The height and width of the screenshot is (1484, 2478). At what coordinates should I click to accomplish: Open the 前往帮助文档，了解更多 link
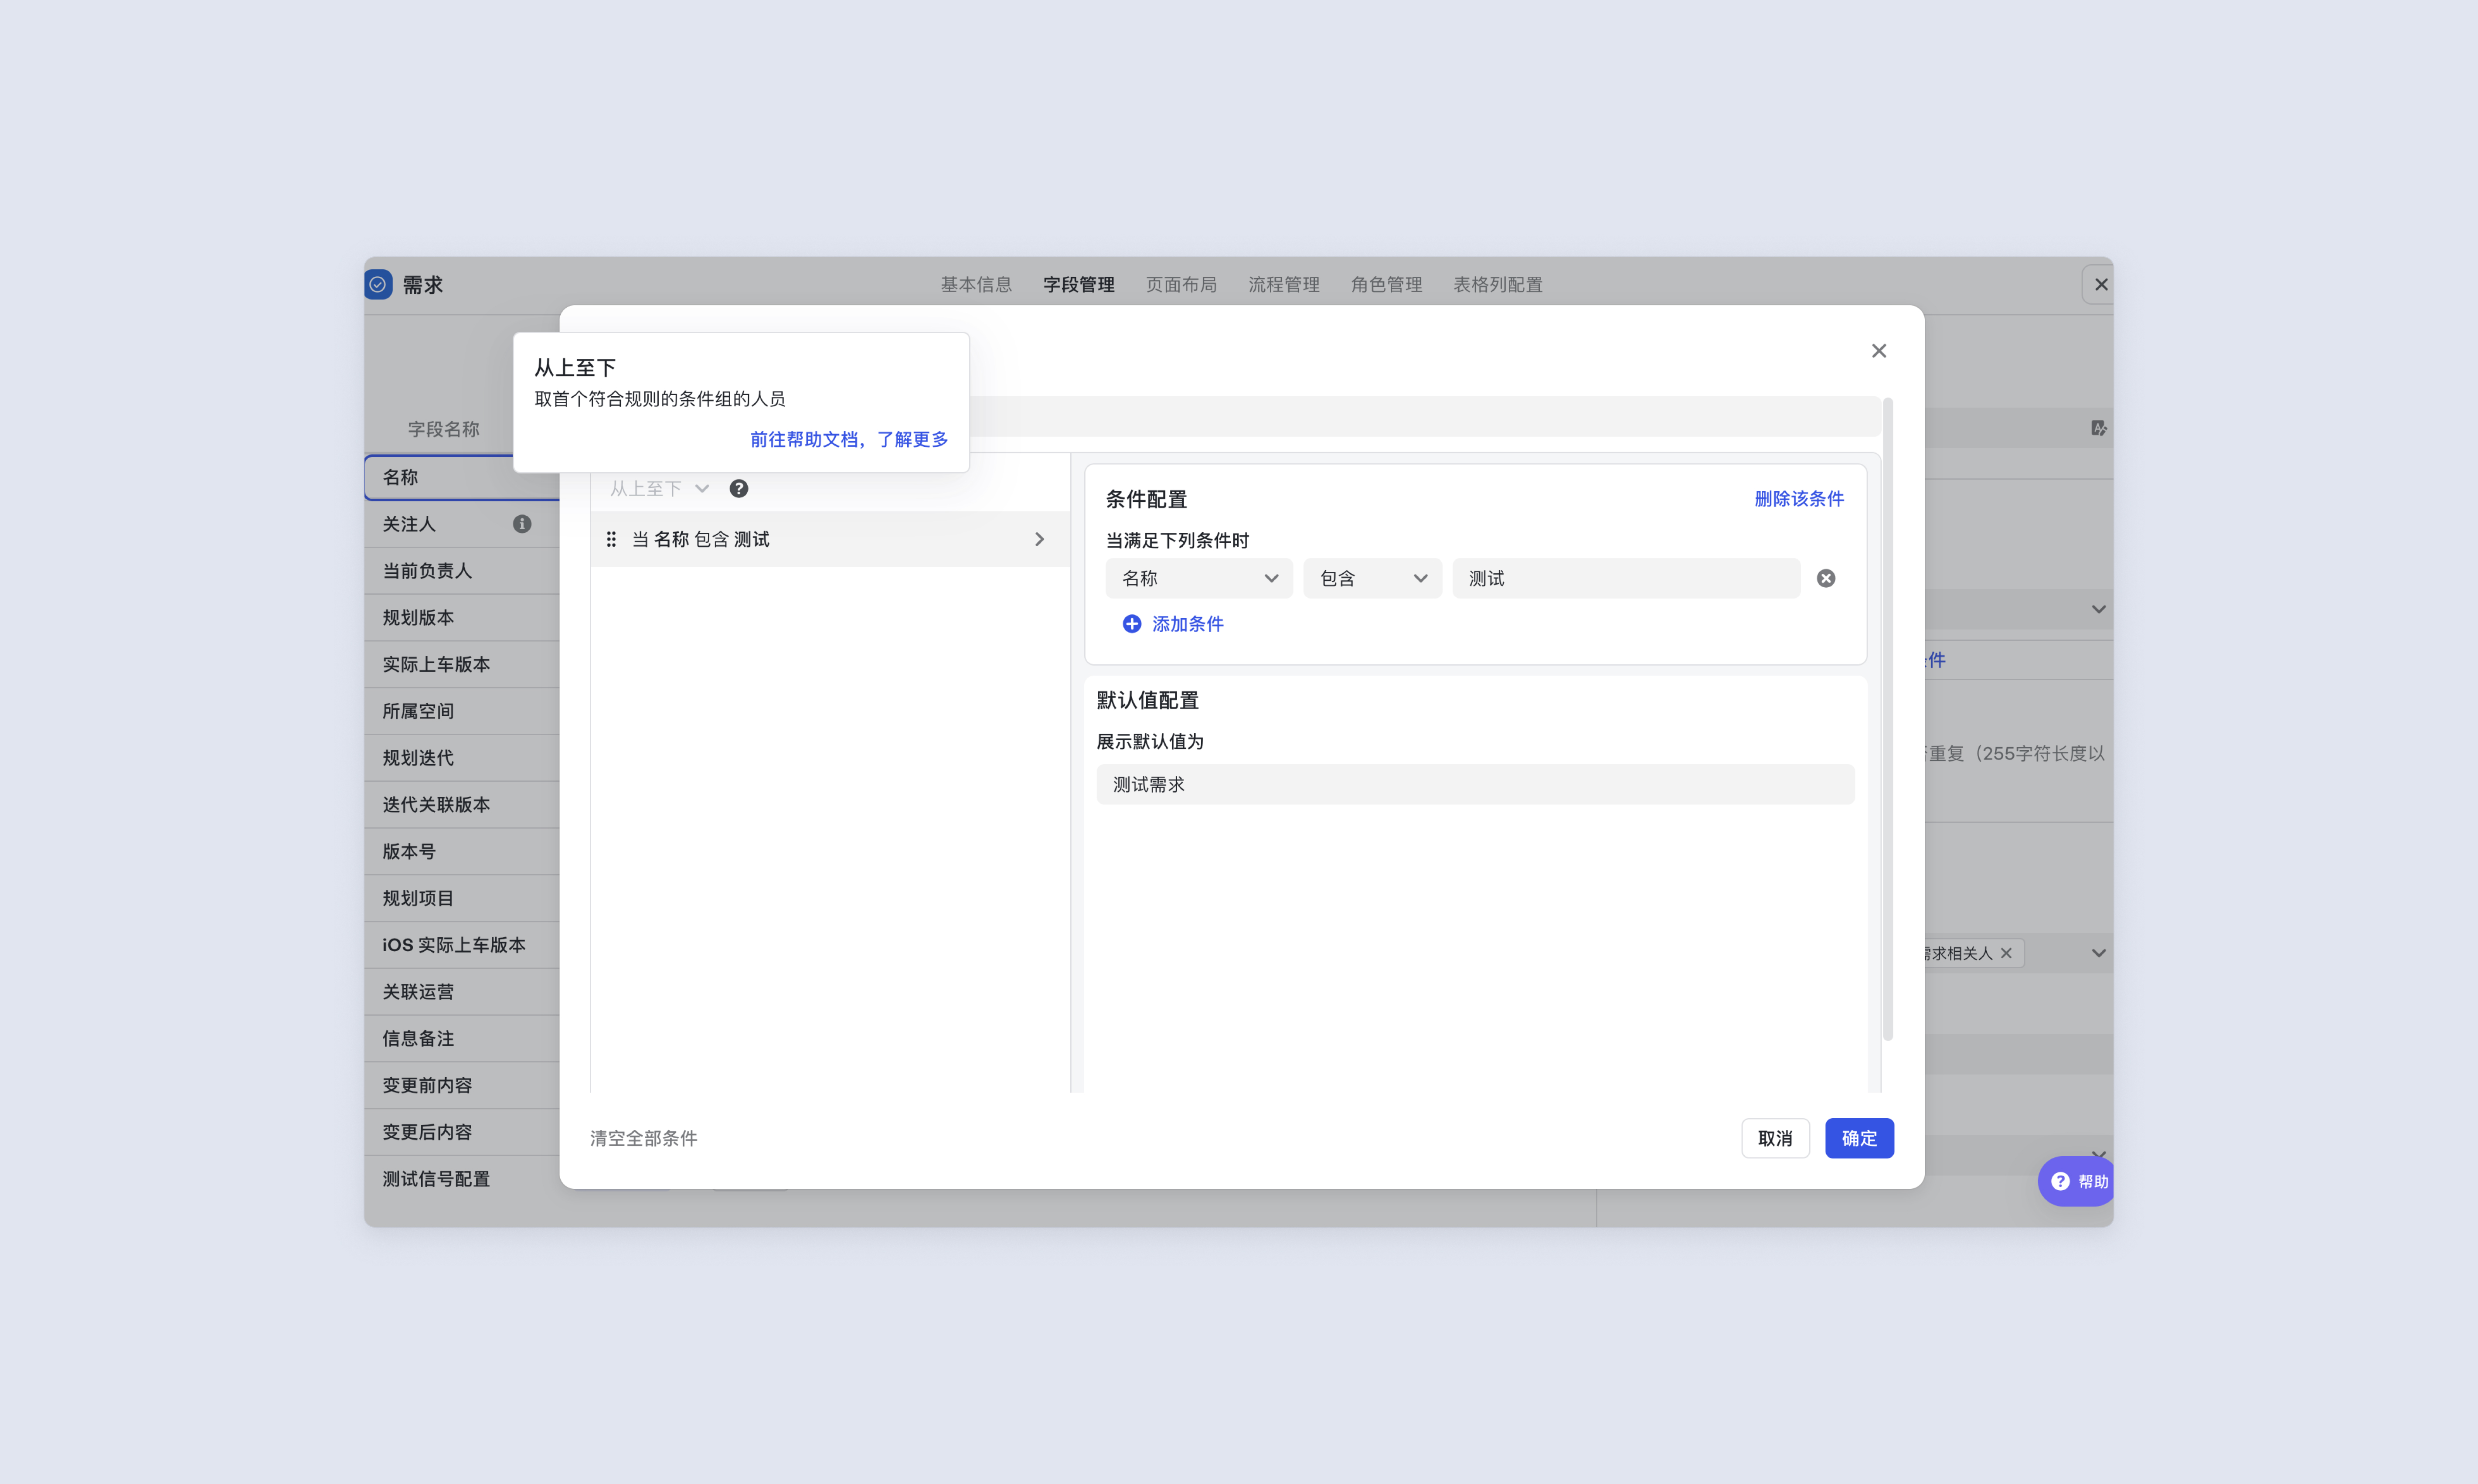point(849,439)
